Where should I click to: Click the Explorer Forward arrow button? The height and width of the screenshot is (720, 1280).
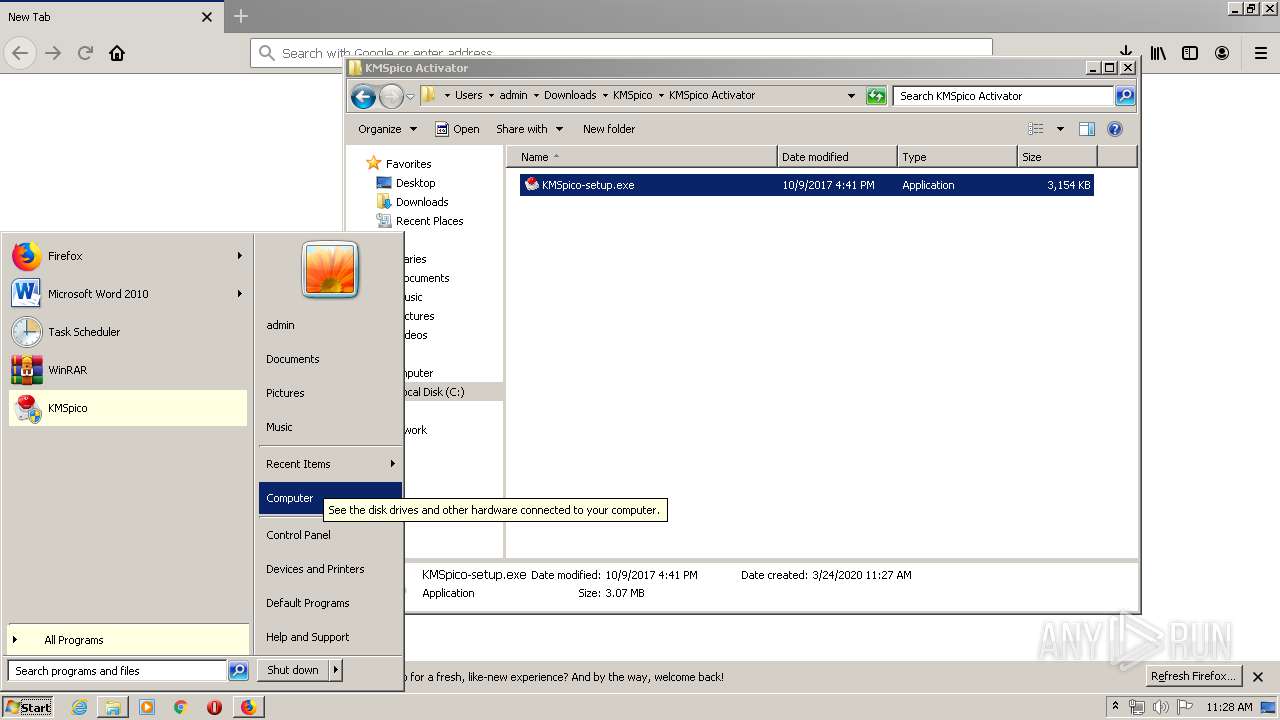coord(391,96)
